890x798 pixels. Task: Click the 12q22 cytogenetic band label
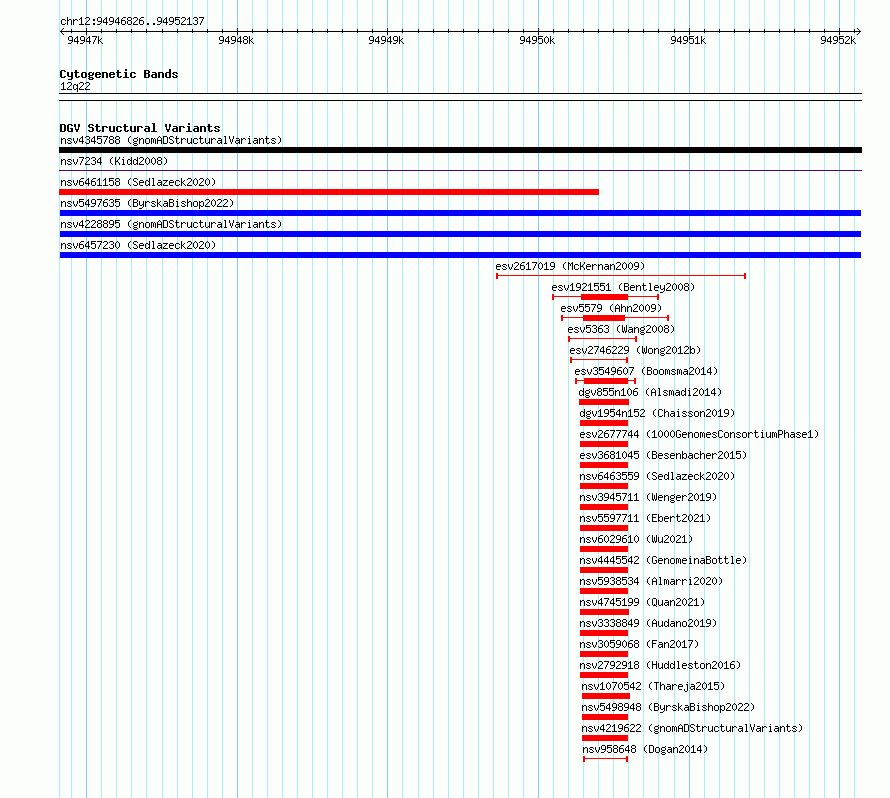click(x=75, y=86)
